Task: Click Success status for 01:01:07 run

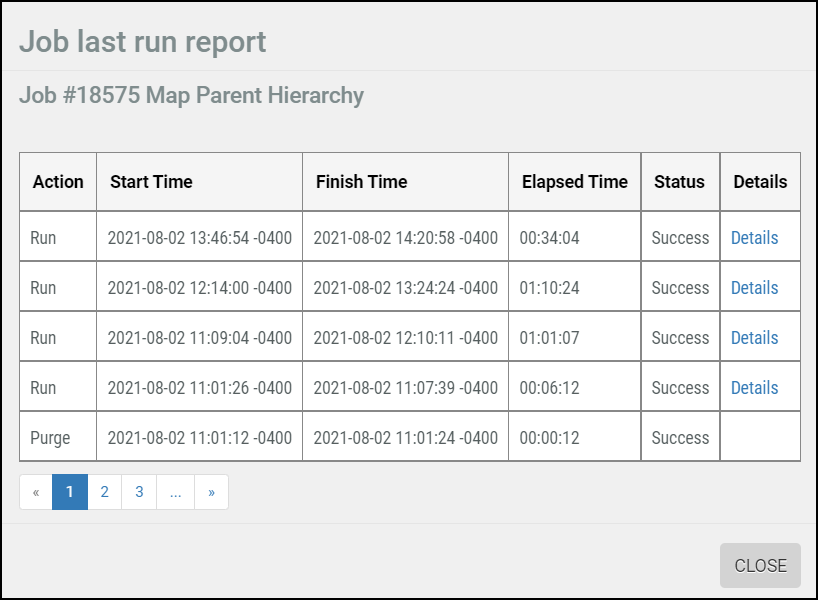Action: pyautogui.click(x=680, y=338)
